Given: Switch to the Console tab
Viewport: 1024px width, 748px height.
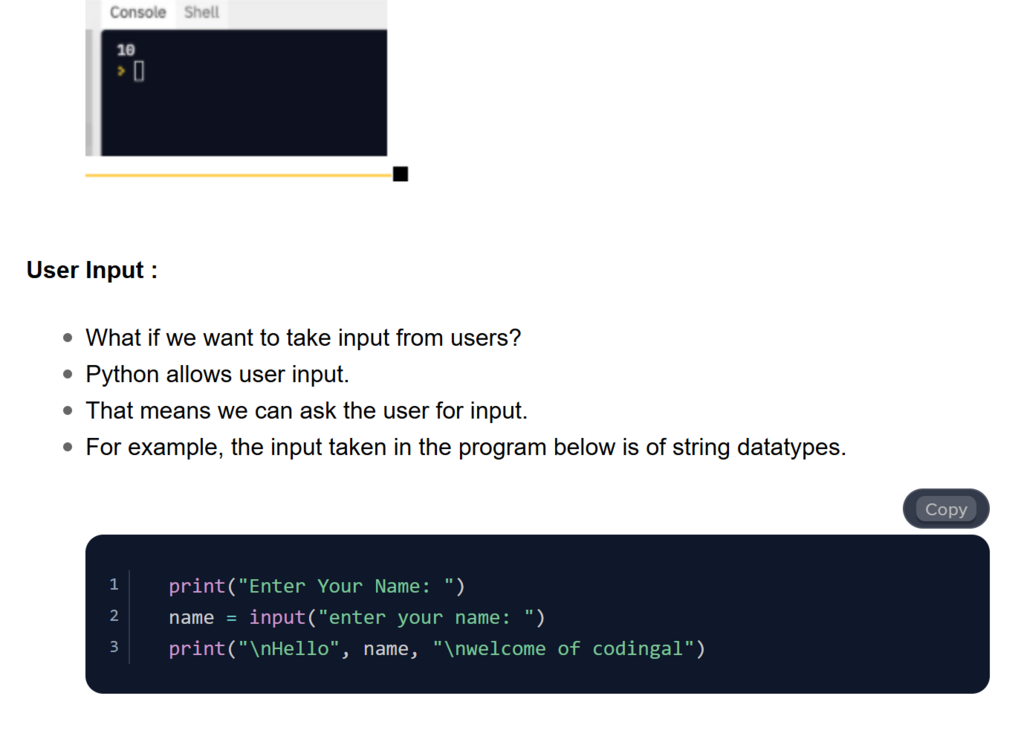Looking at the screenshot, I should 137,13.
